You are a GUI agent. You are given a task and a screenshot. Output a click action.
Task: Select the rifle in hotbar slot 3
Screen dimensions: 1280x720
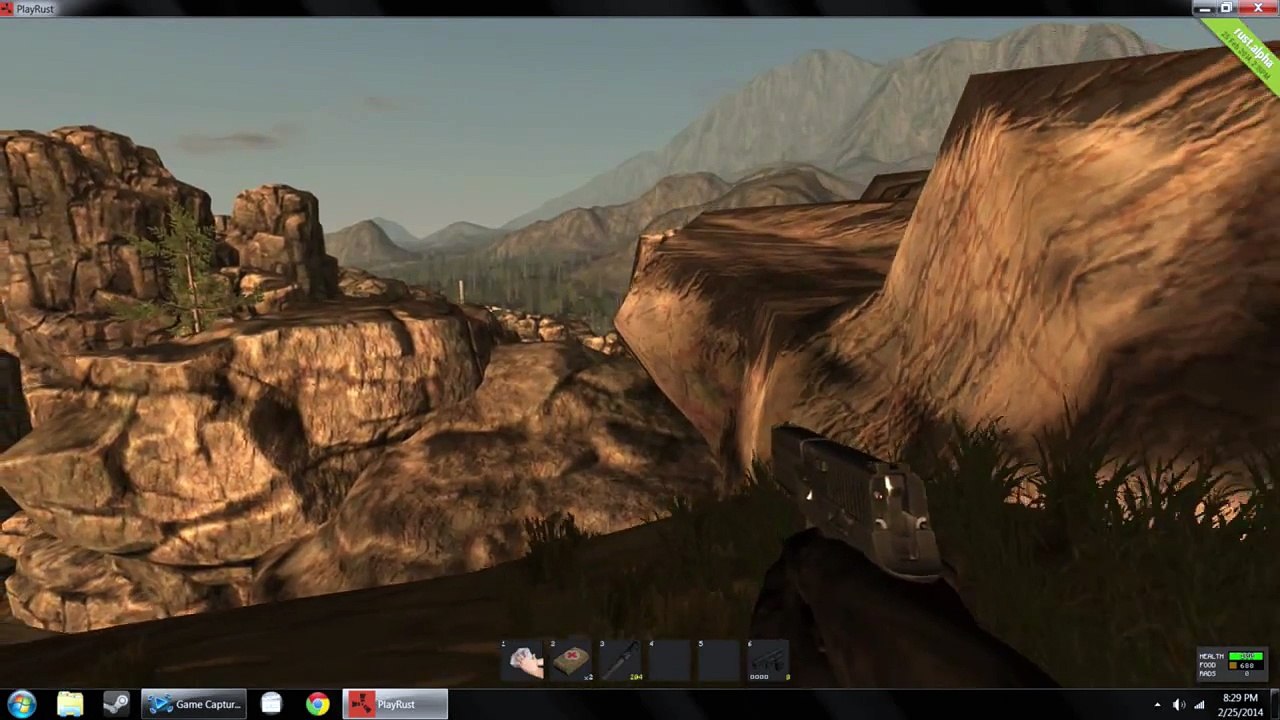621,661
